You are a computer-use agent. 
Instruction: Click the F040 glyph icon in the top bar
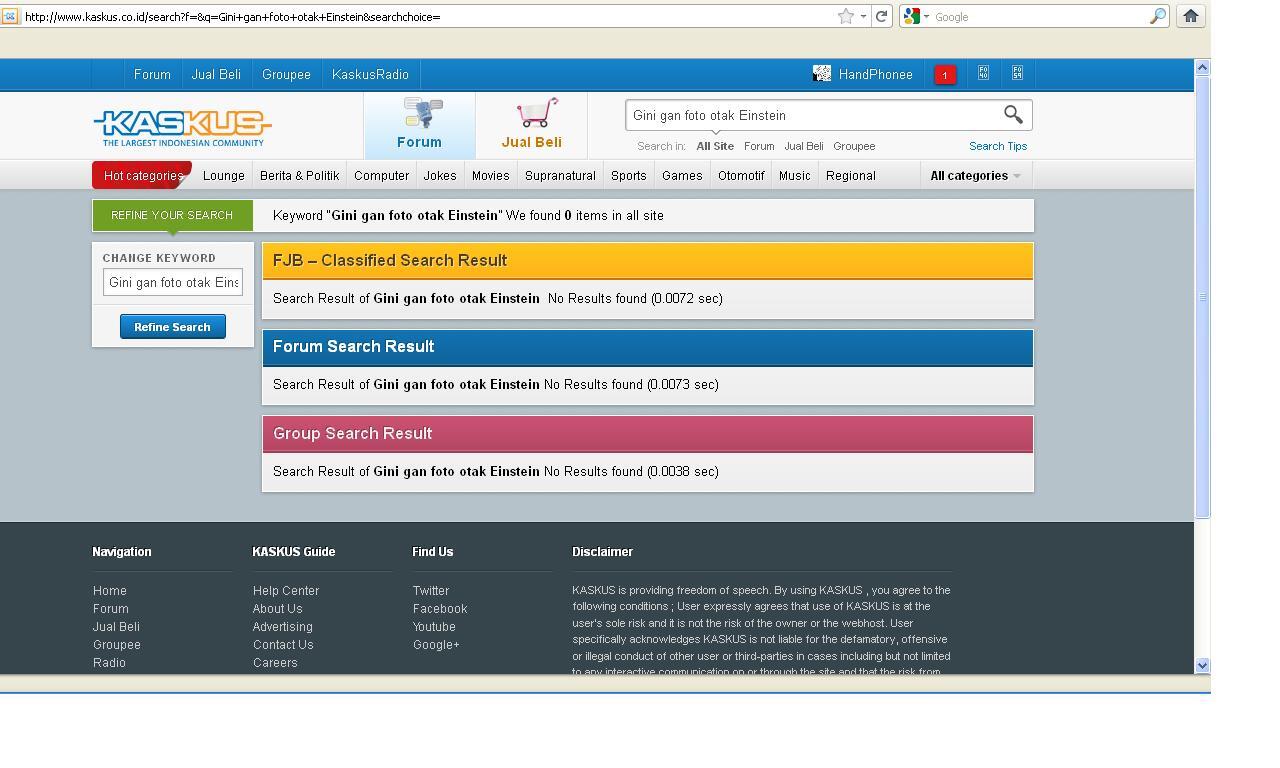[x=984, y=73]
